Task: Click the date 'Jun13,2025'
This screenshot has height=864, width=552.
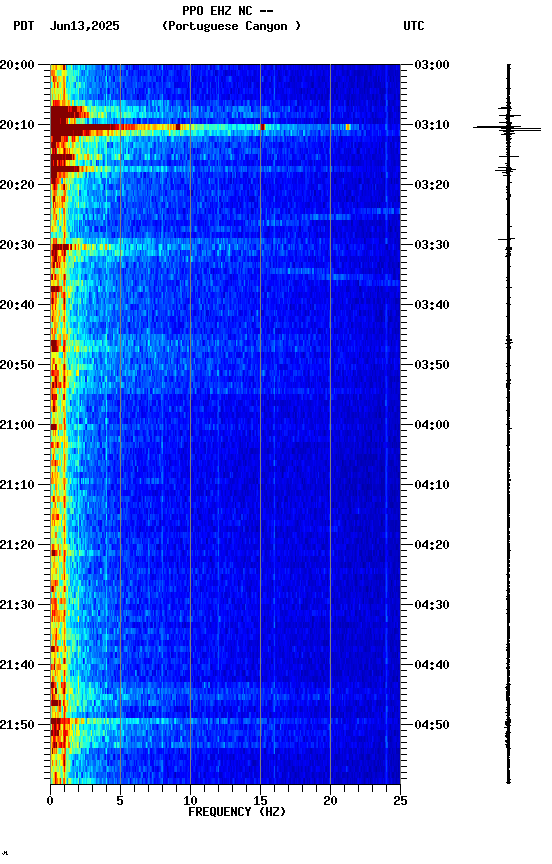Action: pyautogui.click(x=84, y=26)
